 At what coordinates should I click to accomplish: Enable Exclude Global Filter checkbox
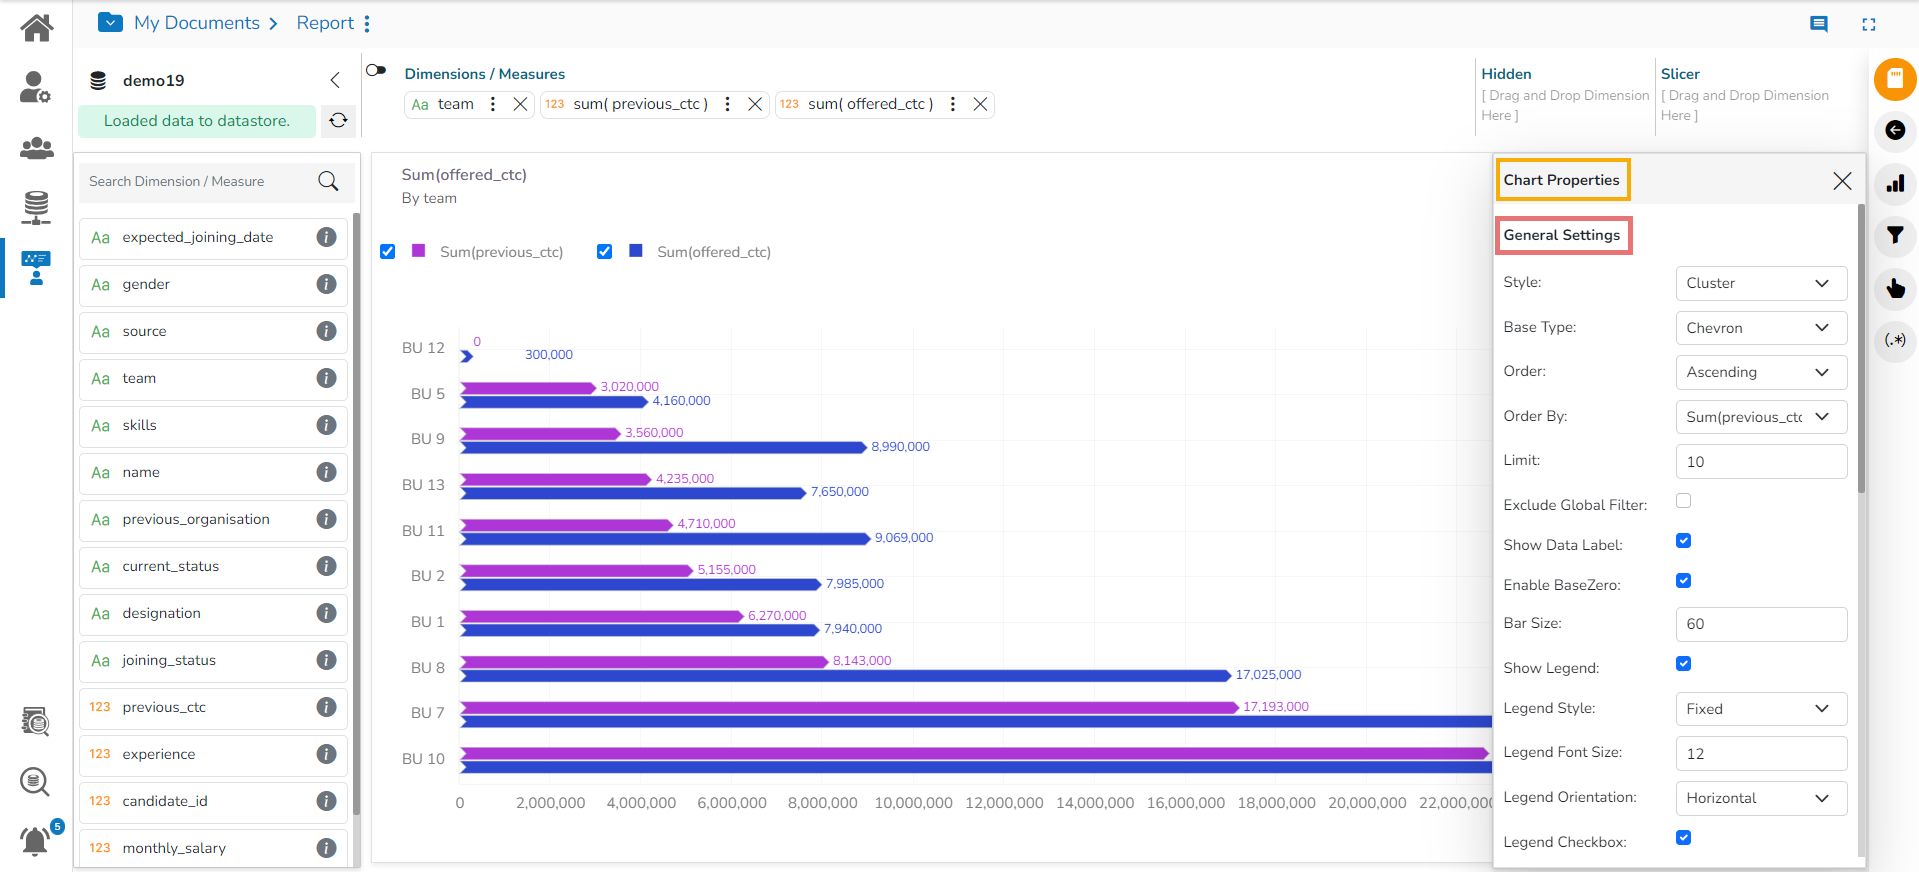click(1683, 501)
